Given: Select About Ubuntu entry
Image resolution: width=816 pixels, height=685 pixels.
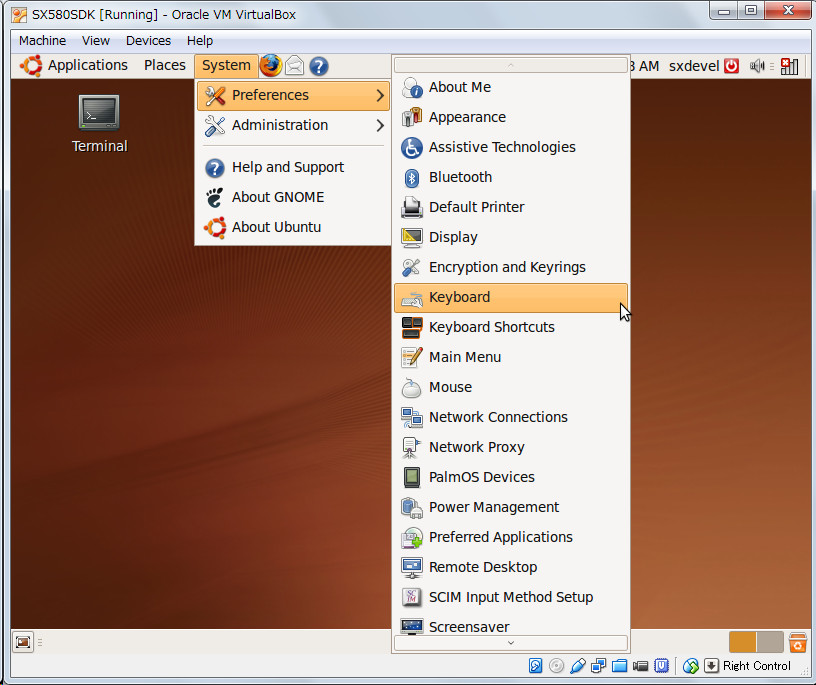Looking at the screenshot, I should tap(293, 227).
